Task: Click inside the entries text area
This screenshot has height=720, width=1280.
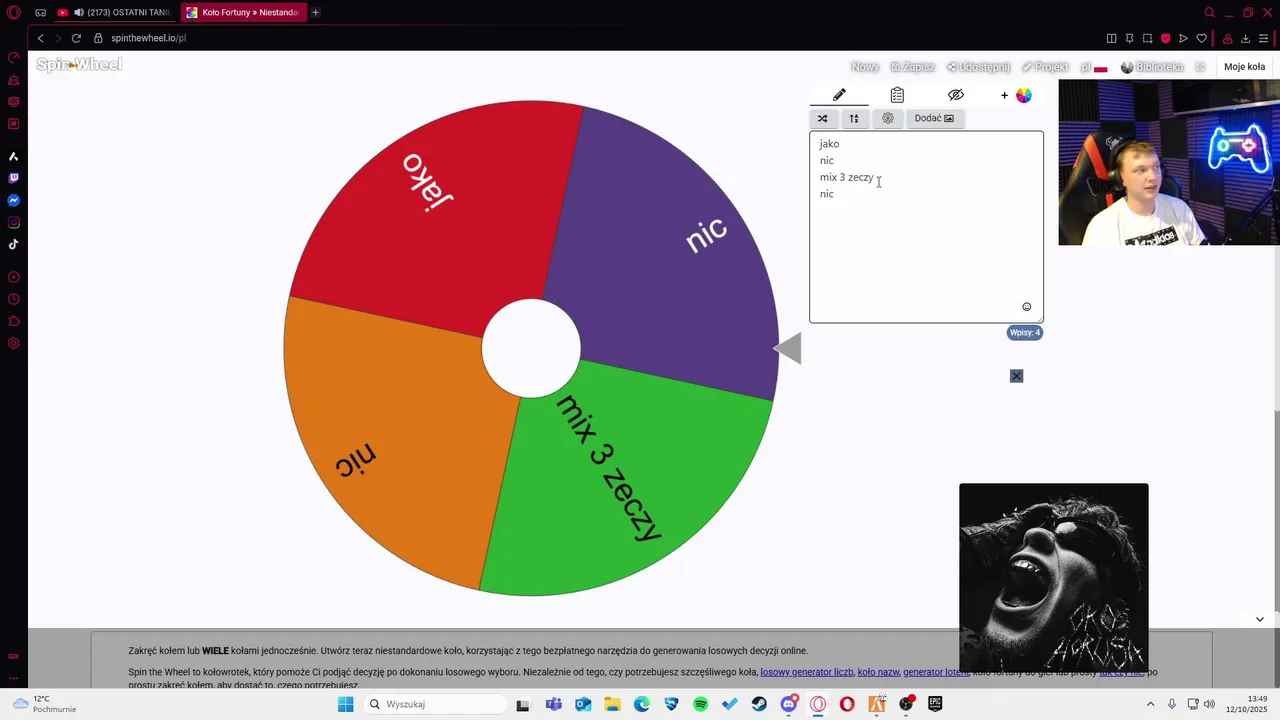Action: click(926, 227)
